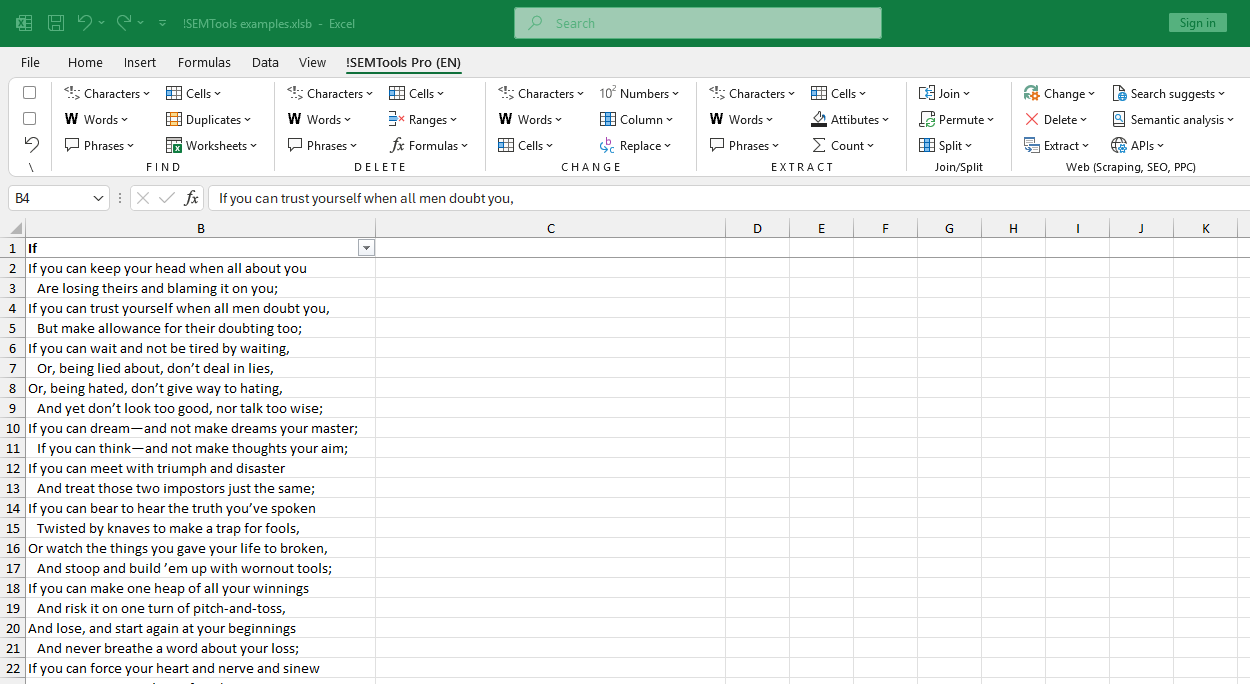The height and width of the screenshot is (684, 1250).
Task: Open the autofilter dropdown on cell B1
Action: point(366,247)
